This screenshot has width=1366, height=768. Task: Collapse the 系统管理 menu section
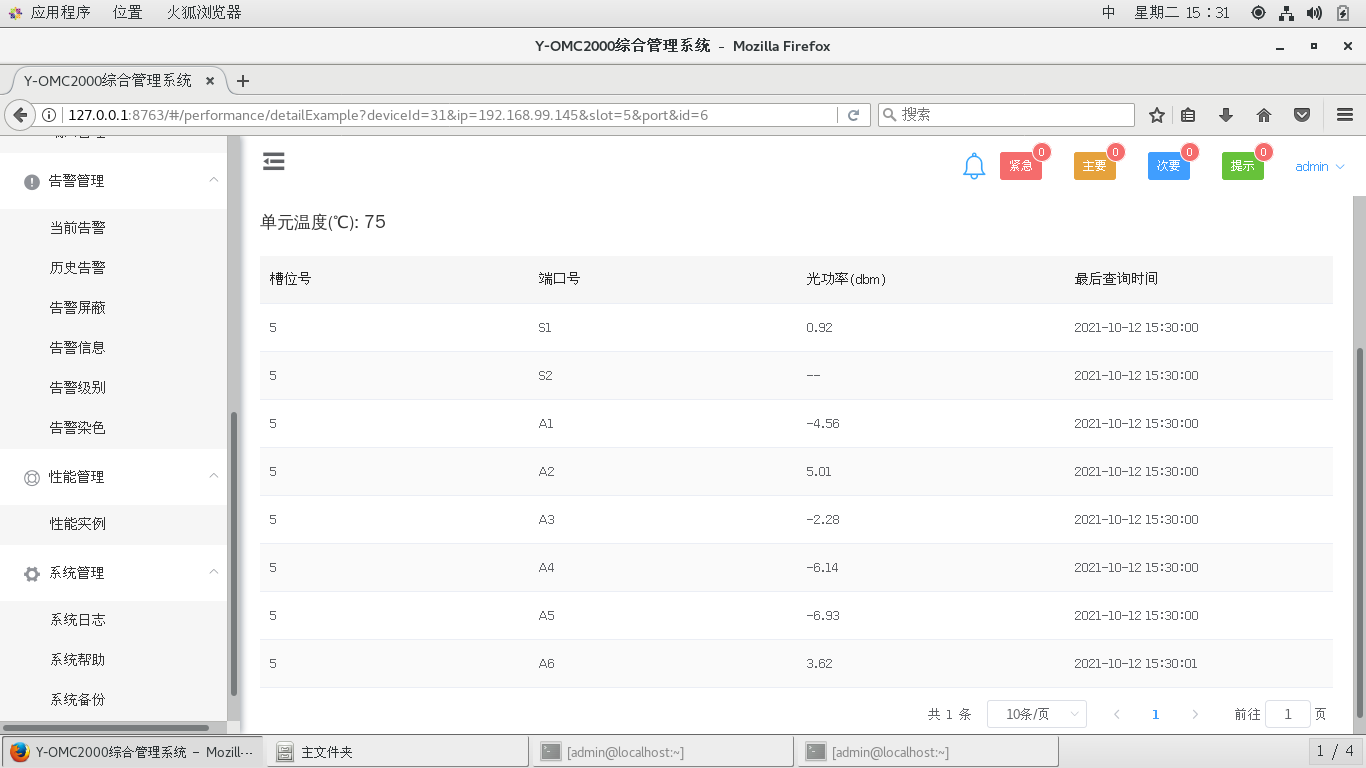(214, 573)
